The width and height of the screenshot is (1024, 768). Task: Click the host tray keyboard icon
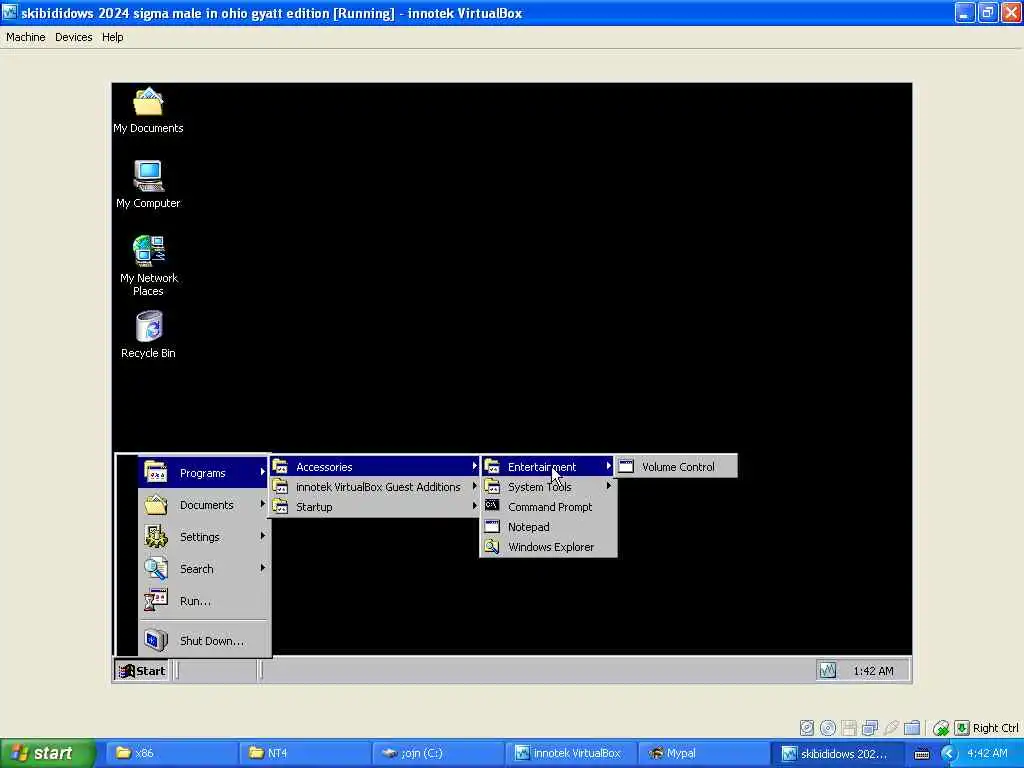click(922, 754)
